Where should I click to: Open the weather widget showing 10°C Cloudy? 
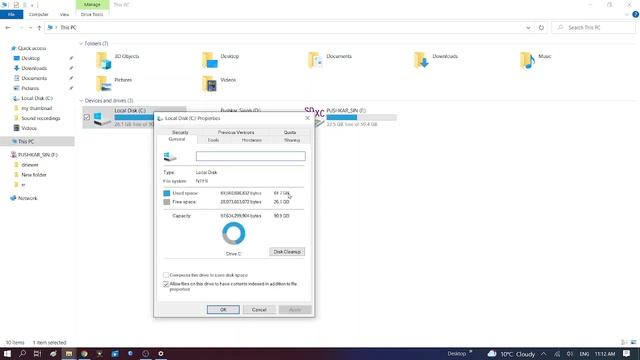click(511, 354)
